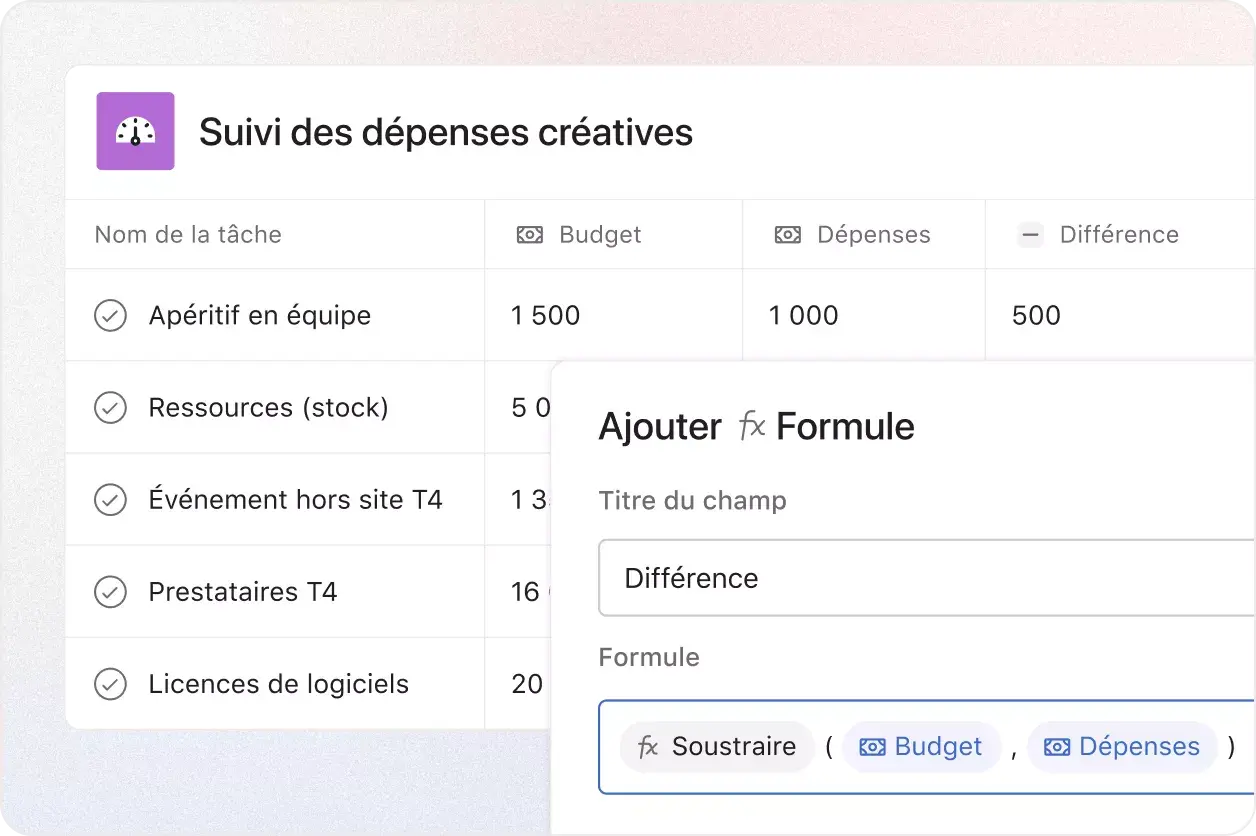Select the 500 value in the Différence column
Image resolution: width=1256 pixels, height=836 pixels.
(1034, 315)
